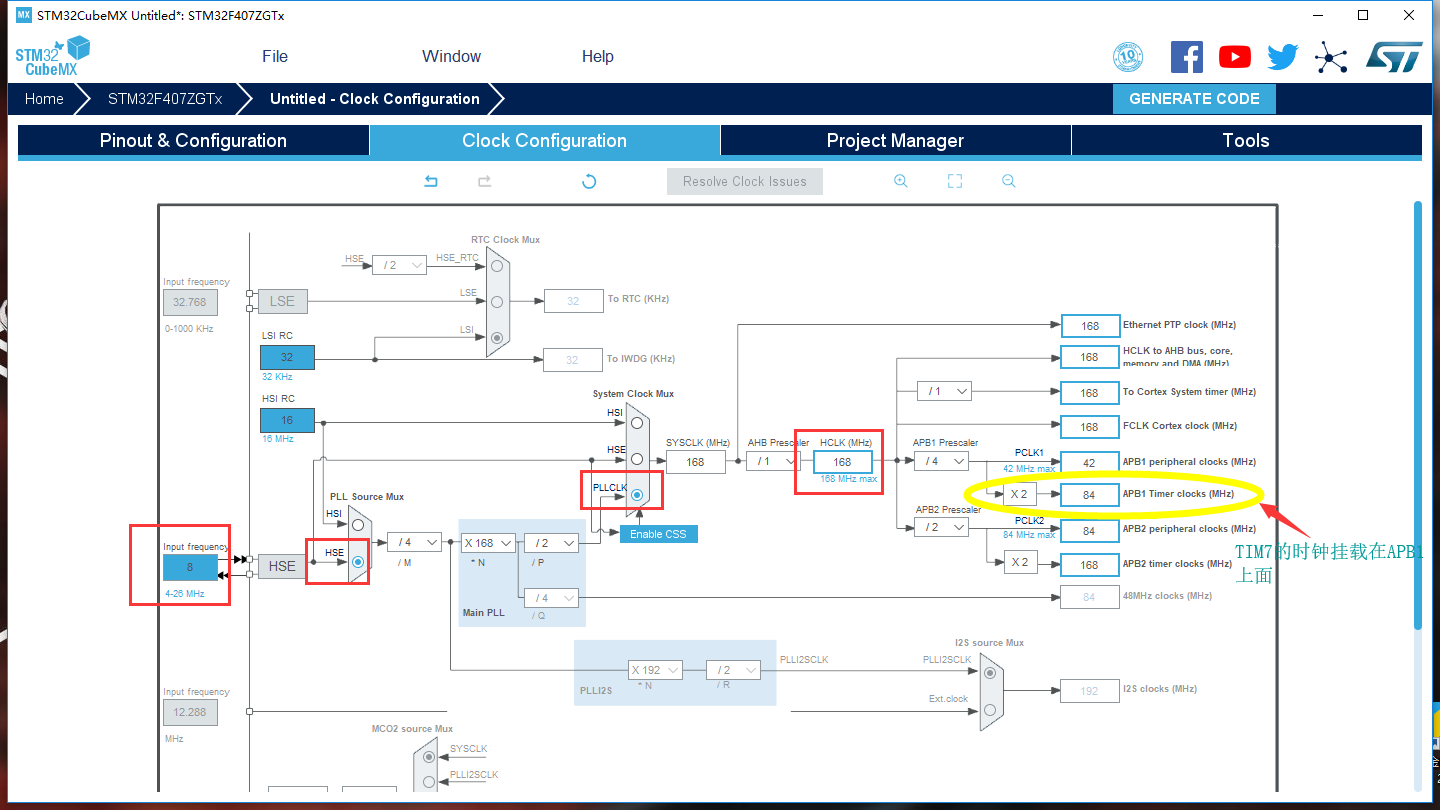Open the PLL /Q divider dropdown
The width and height of the screenshot is (1440, 810).
click(x=552, y=598)
